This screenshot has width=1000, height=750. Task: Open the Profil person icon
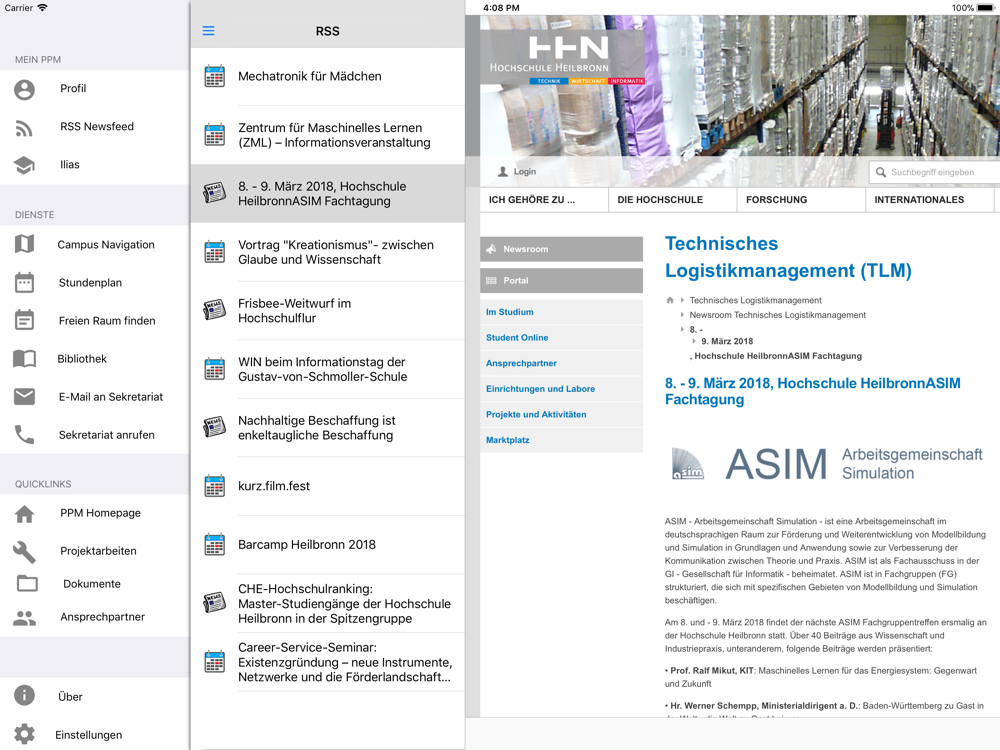click(x=24, y=89)
